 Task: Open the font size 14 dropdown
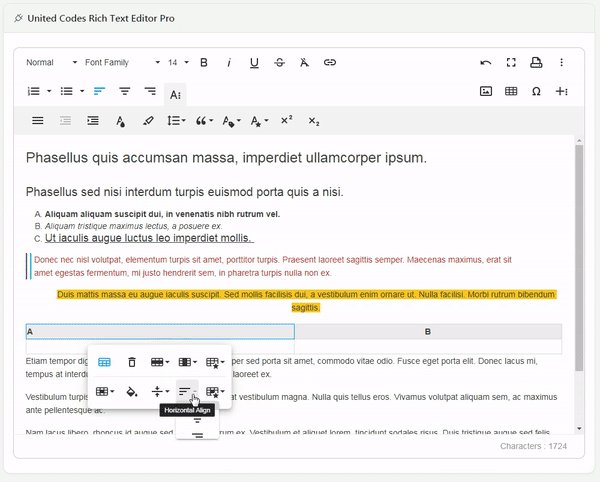coord(178,62)
